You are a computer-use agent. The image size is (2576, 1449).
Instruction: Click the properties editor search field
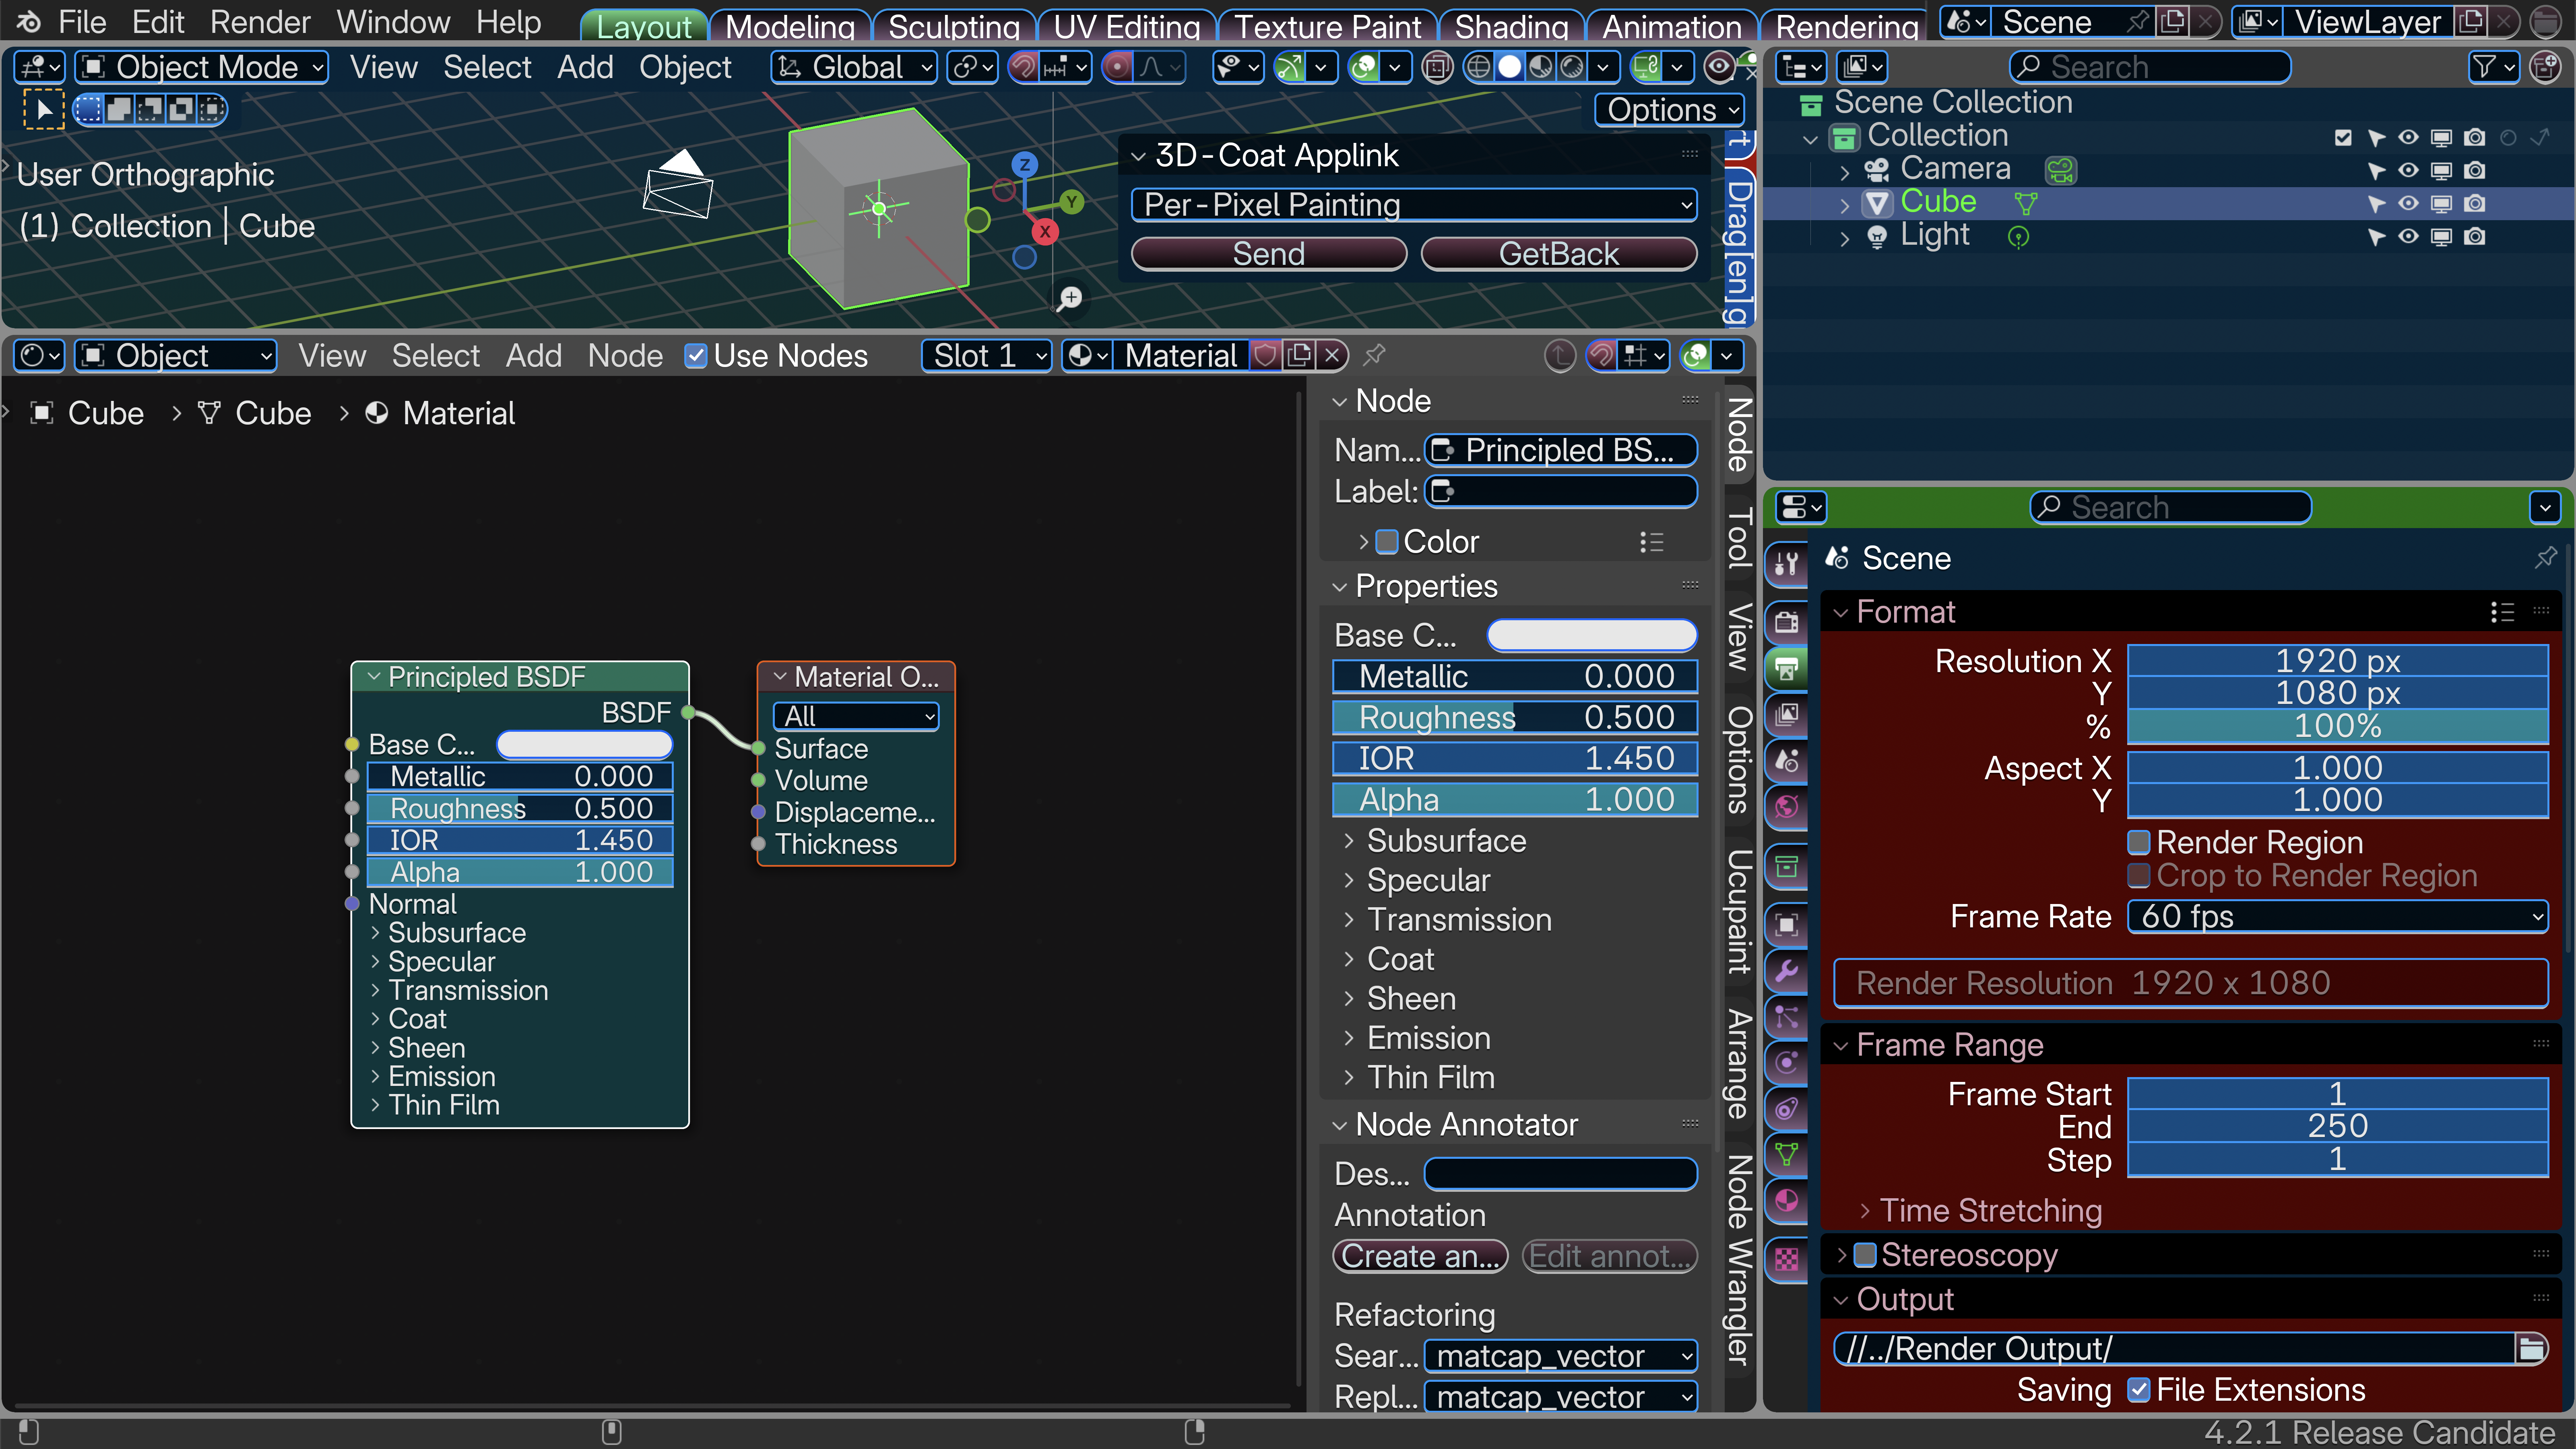pos(2170,508)
